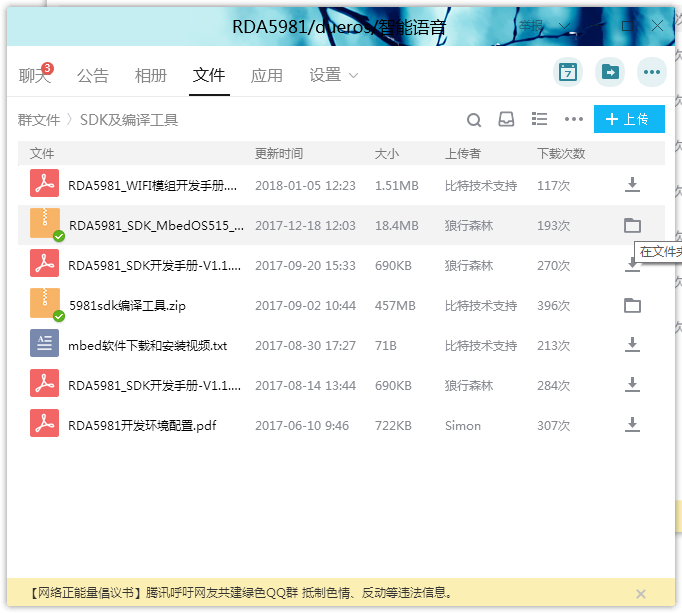
Task: Click the share-folder arrow icon in header
Action: (610, 72)
